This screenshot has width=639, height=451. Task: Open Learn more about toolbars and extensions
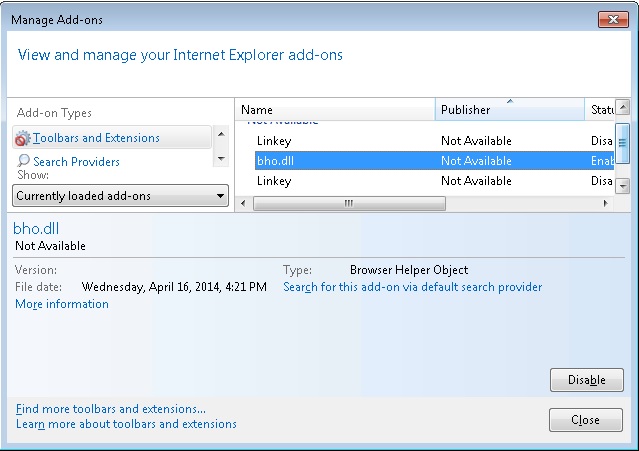click(x=126, y=424)
